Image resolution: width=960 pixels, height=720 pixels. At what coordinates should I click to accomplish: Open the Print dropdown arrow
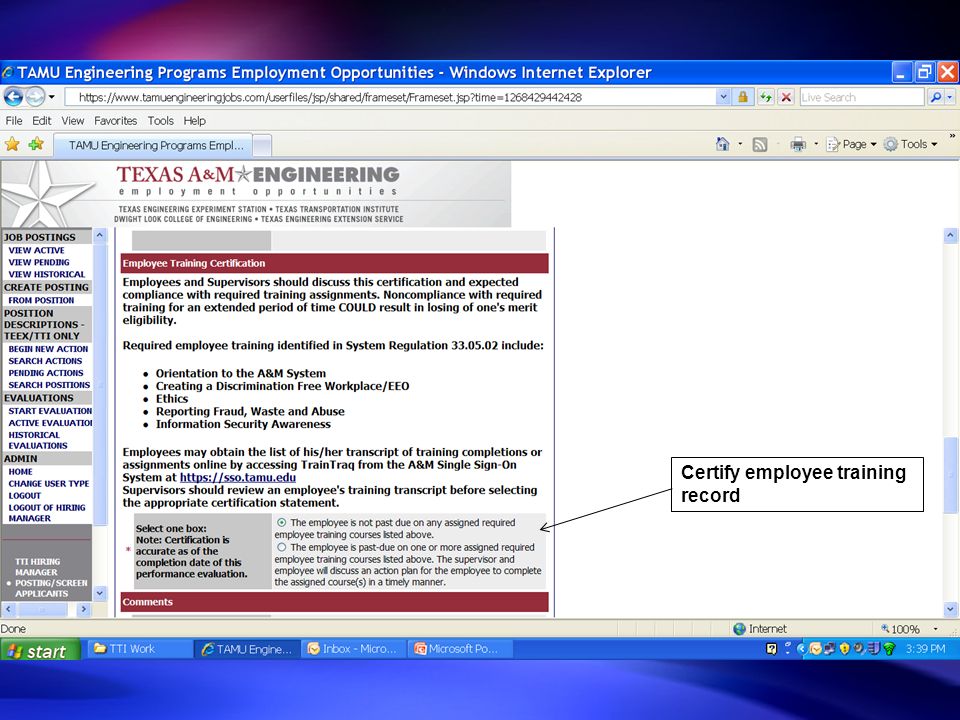pyautogui.click(x=816, y=144)
